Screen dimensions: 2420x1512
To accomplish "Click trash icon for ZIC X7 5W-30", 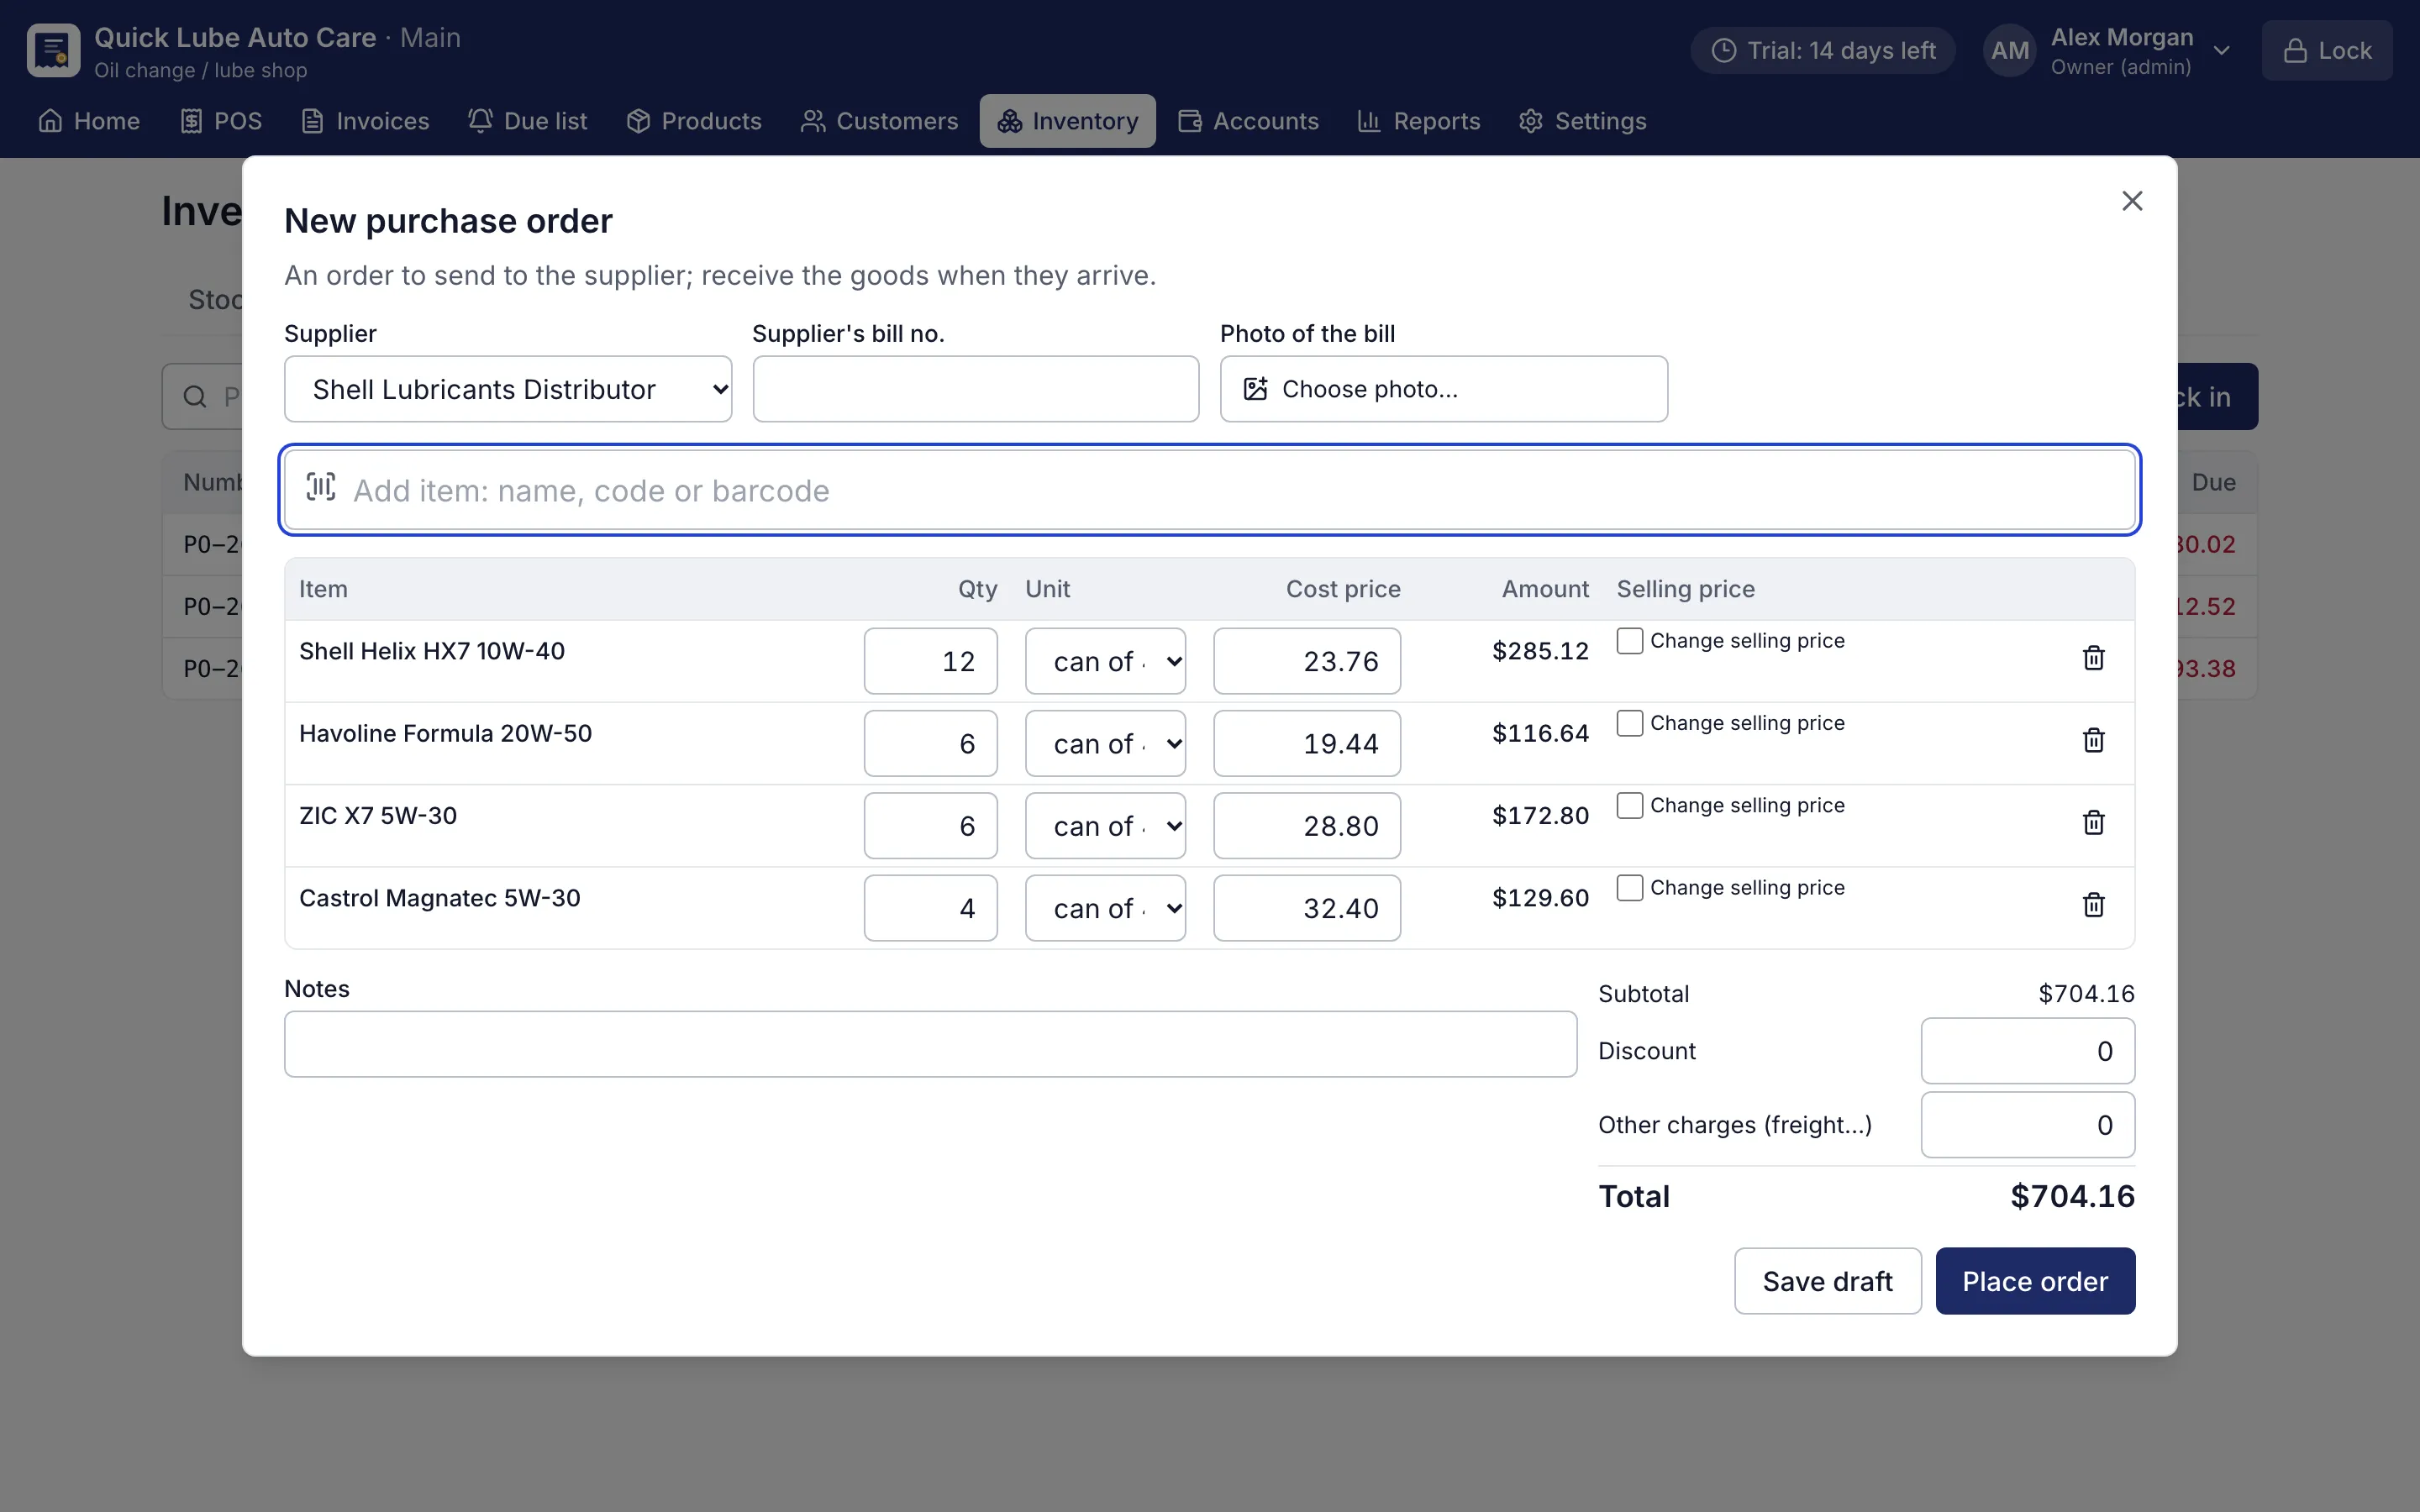I will point(2093,823).
